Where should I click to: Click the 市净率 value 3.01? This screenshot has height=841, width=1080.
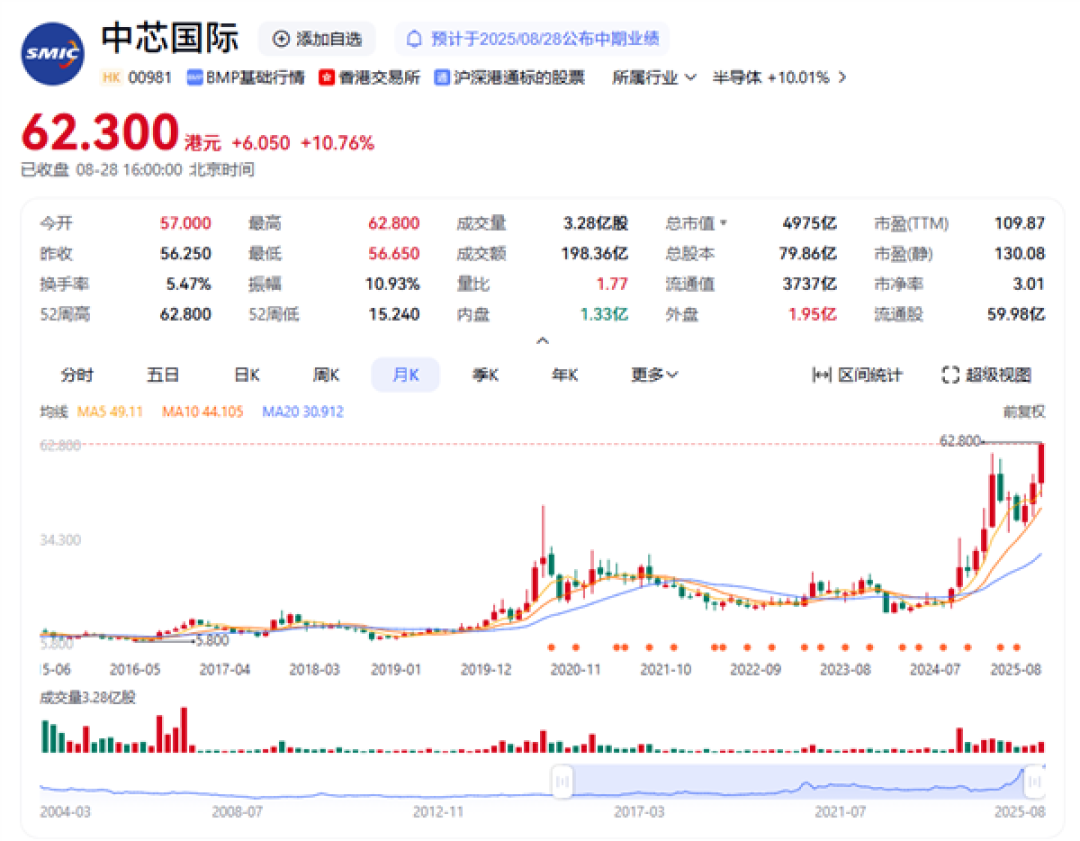(x=1028, y=284)
